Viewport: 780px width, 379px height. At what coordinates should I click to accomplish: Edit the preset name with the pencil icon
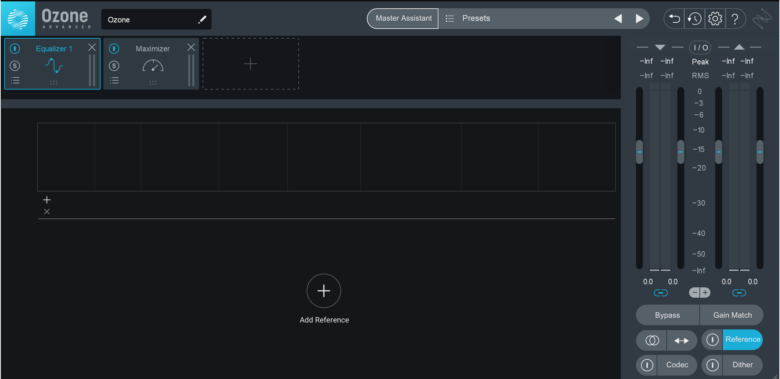(202, 20)
